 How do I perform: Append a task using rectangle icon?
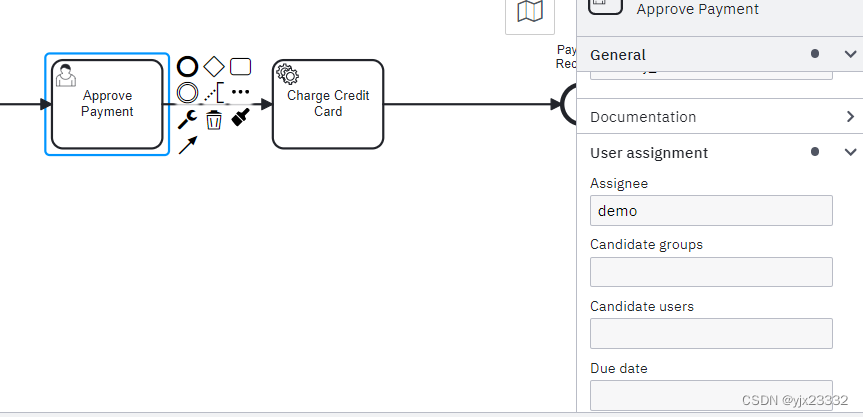[x=241, y=67]
